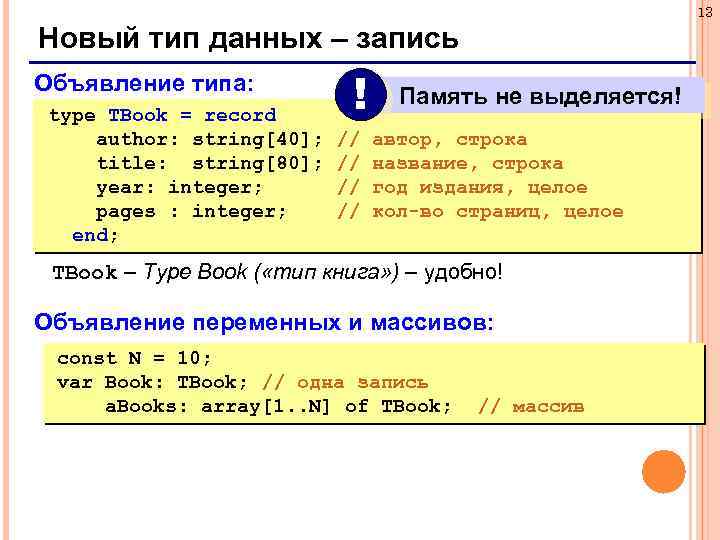Click the field "author: string[40];"

(x=209, y=139)
